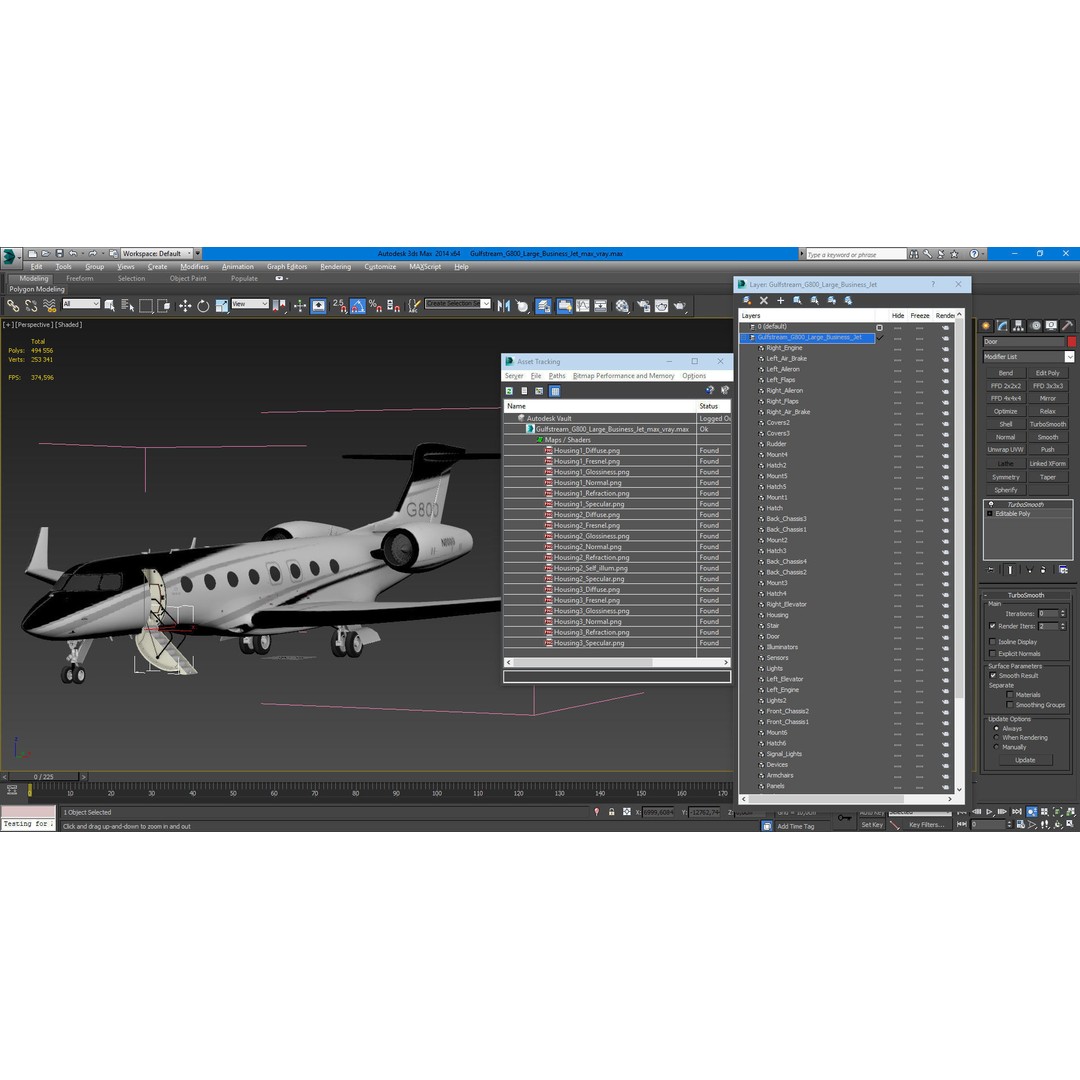Click the red object color swatch
The image size is (1080, 1080).
[1071, 342]
